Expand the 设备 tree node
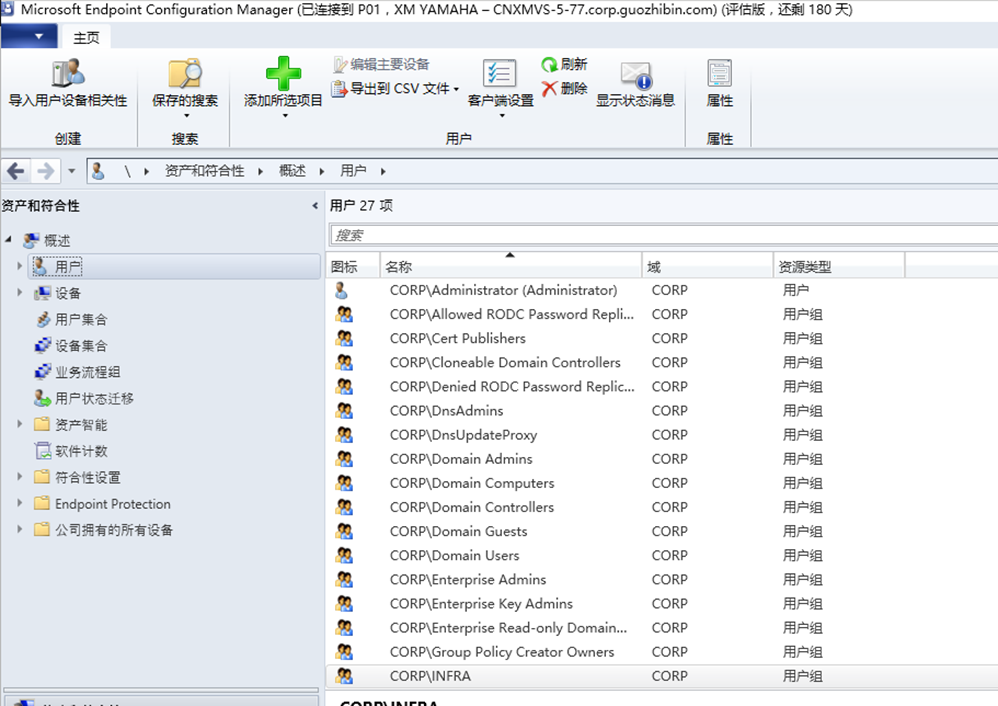This screenshot has width=998, height=706. pyautogui.click(x=20, y=292)
